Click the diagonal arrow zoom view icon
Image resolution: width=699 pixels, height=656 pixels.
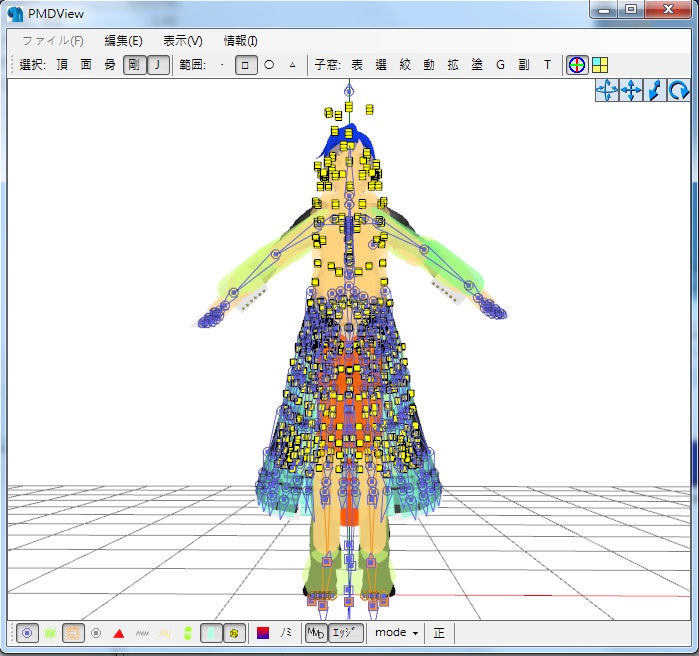(655, 91)
